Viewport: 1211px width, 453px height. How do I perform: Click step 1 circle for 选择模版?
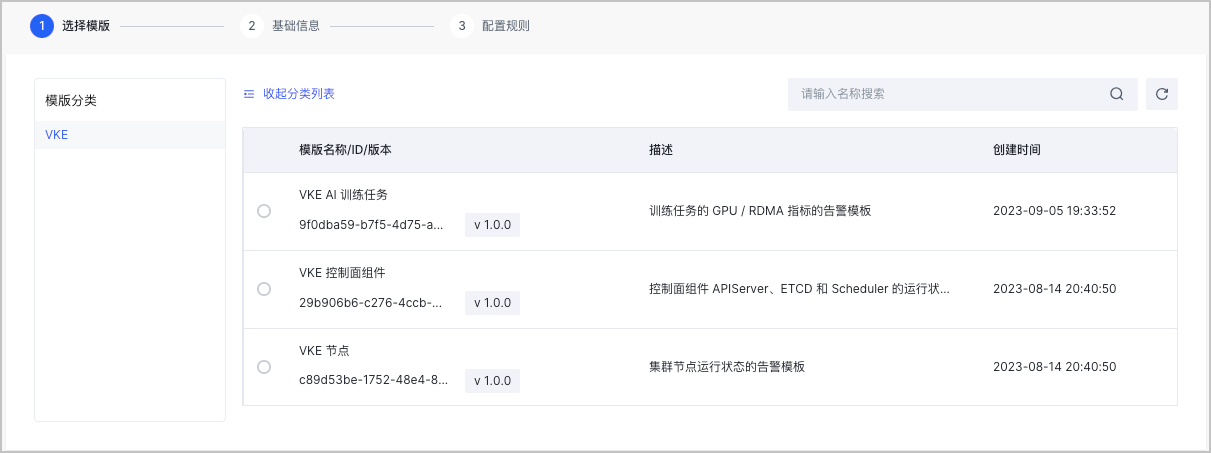(x=42, y=26)
